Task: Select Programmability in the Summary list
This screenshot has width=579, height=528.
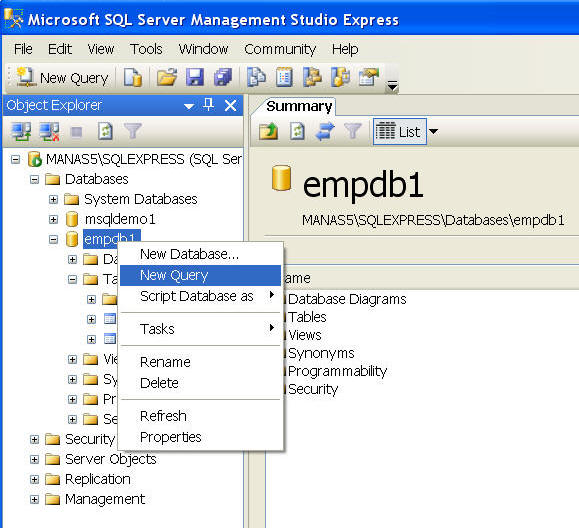Action: coord(337,371)
